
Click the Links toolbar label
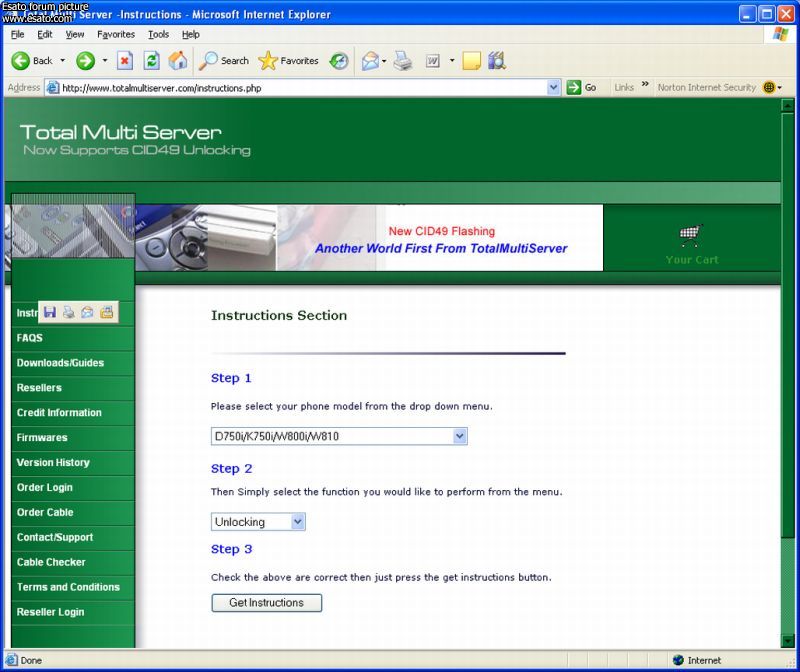[x=623, y=88]
